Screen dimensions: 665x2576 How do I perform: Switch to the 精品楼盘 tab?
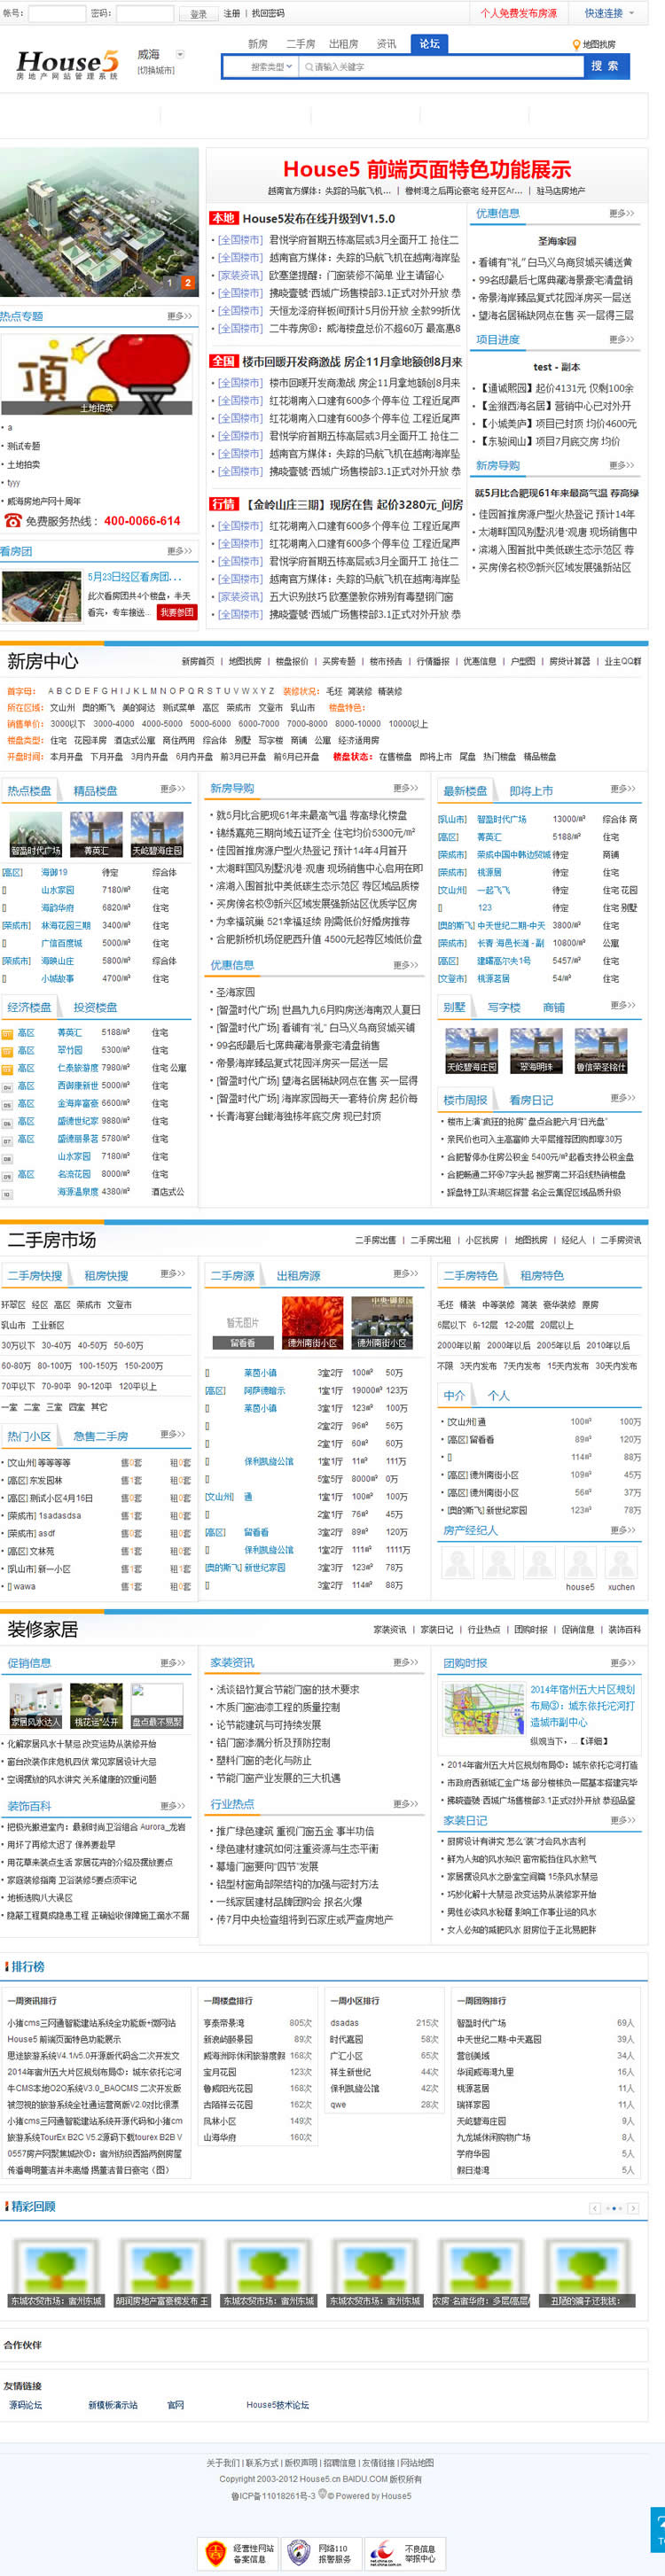pos(95,791)
